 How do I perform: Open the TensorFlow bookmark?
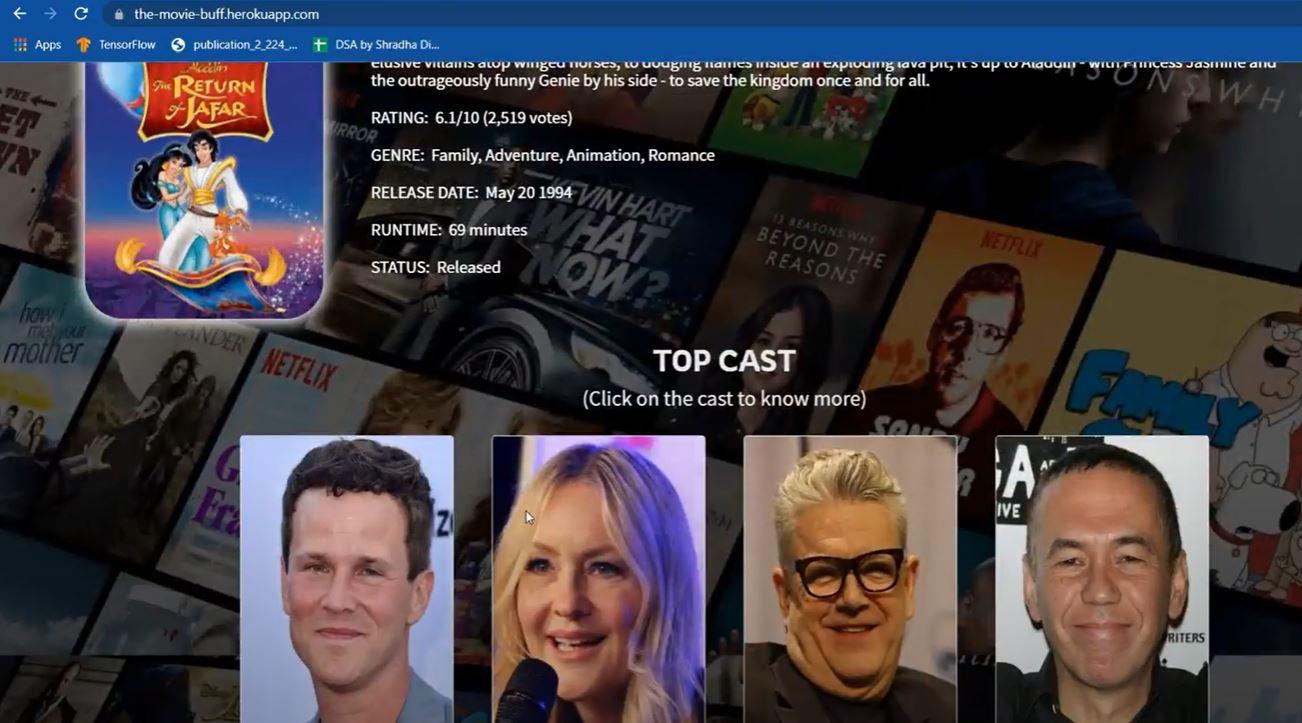pyautogui.click(x=116, y=45)
